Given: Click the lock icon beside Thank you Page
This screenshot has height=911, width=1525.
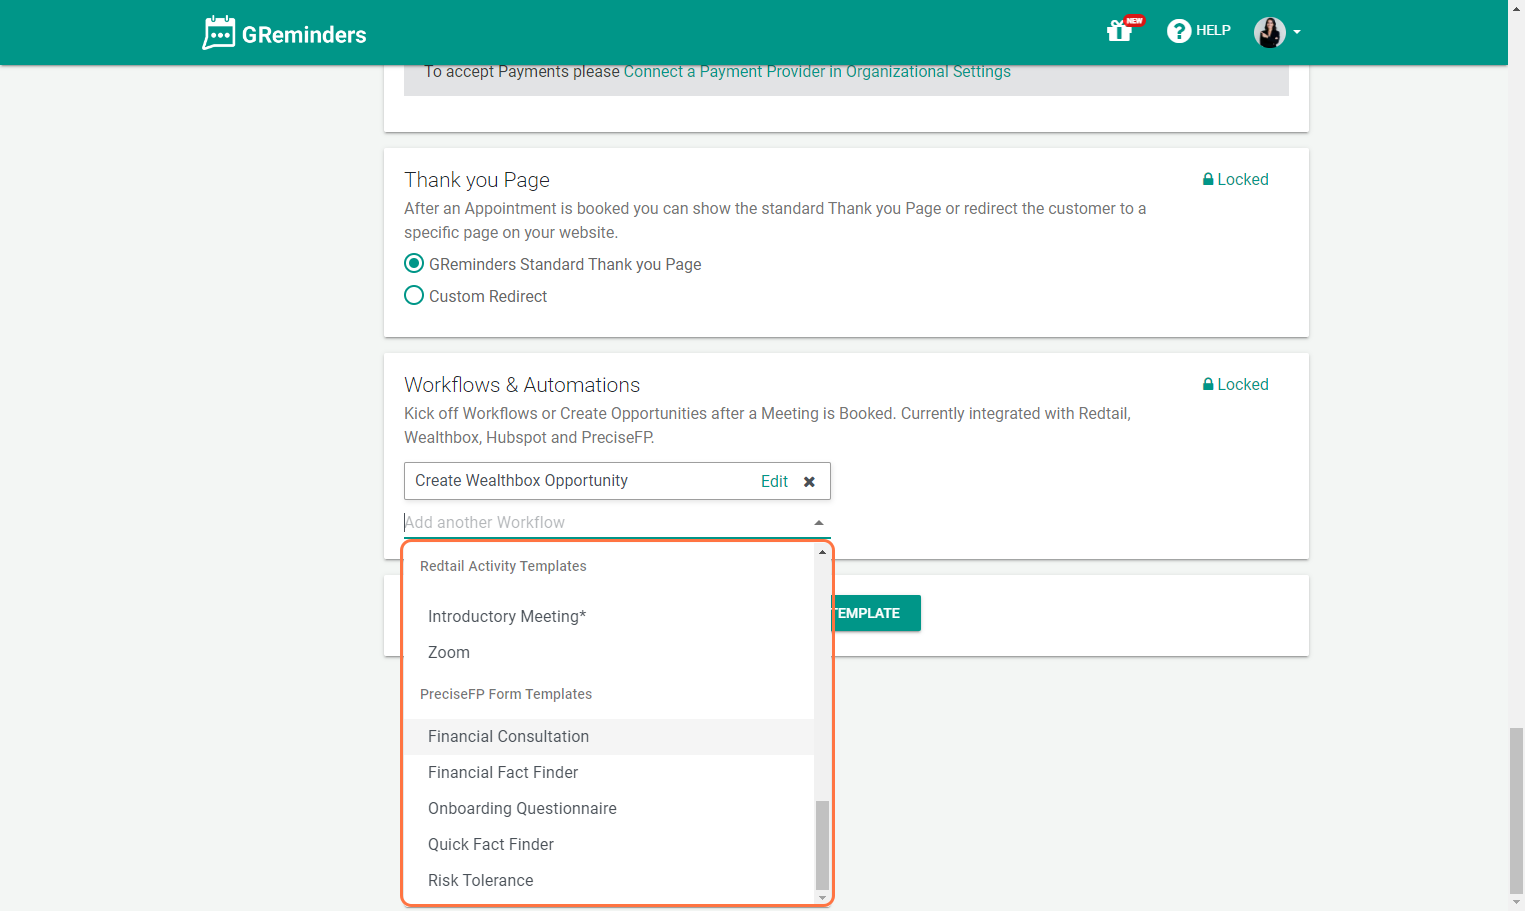Looking at the screenshot, I should (1208, 178).
